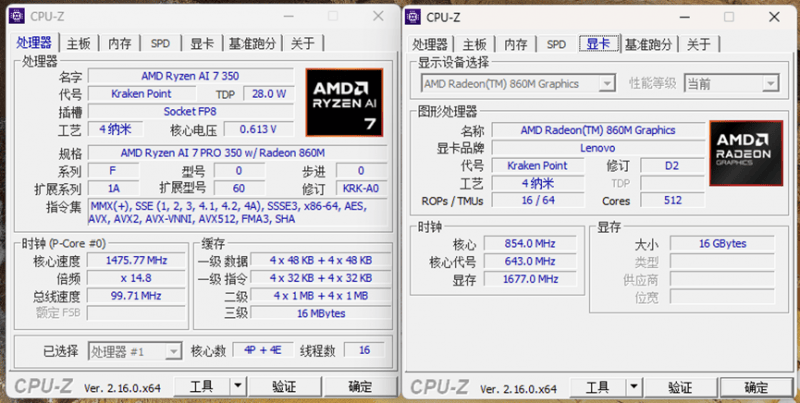
Task: Click the CPU-Z title icon in the graphics window
Action: pos(414,16)
